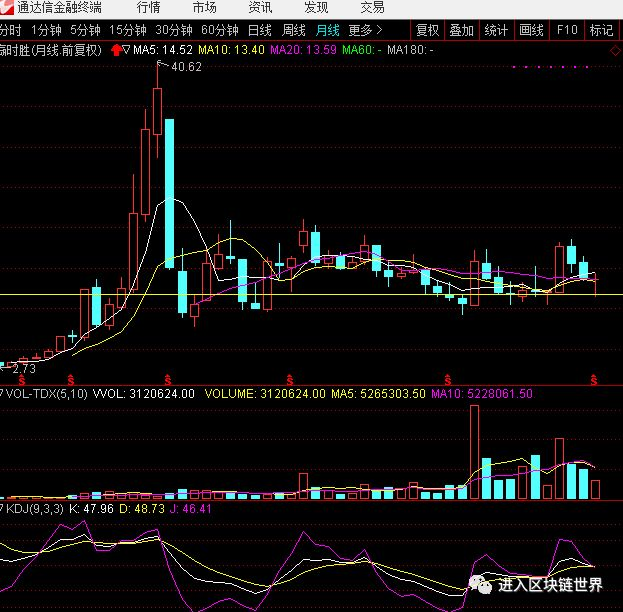Screen dimensions: 623x612
Task: Switch to 1分钟 chart period
Action: (x=46, y=30)
